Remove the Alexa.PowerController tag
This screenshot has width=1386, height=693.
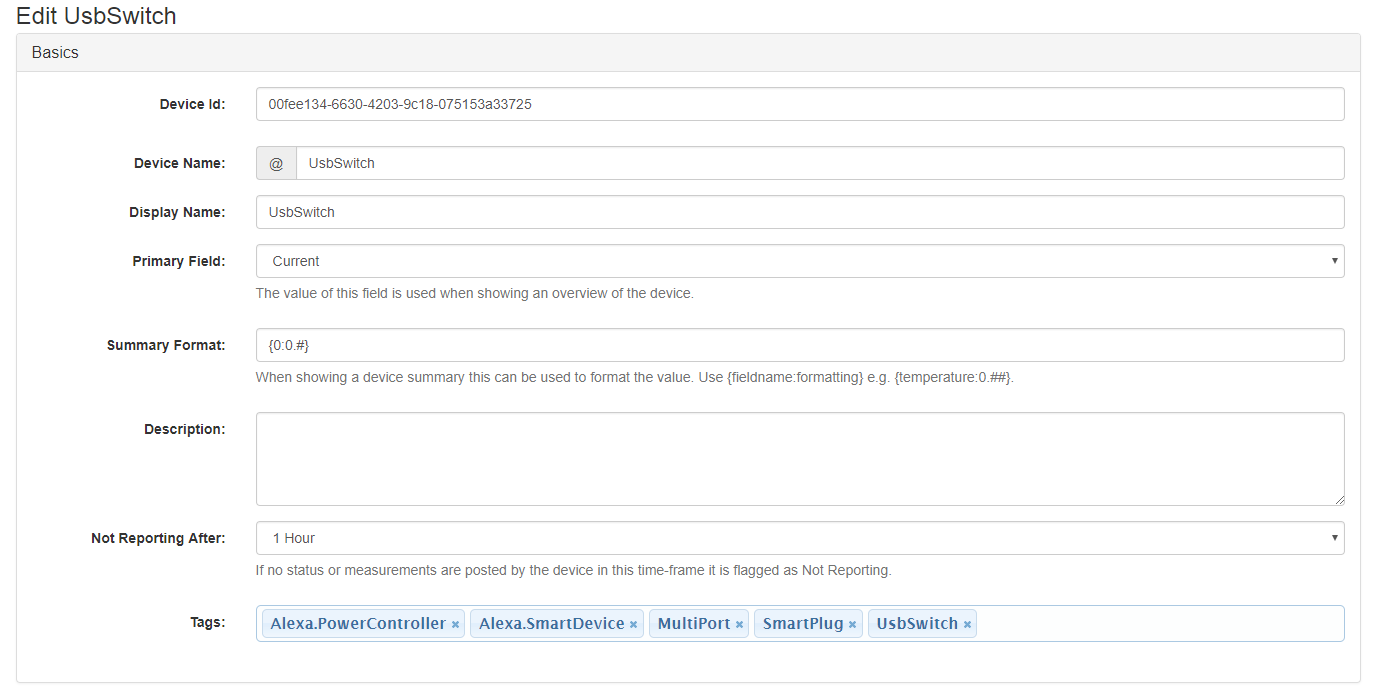455,624
